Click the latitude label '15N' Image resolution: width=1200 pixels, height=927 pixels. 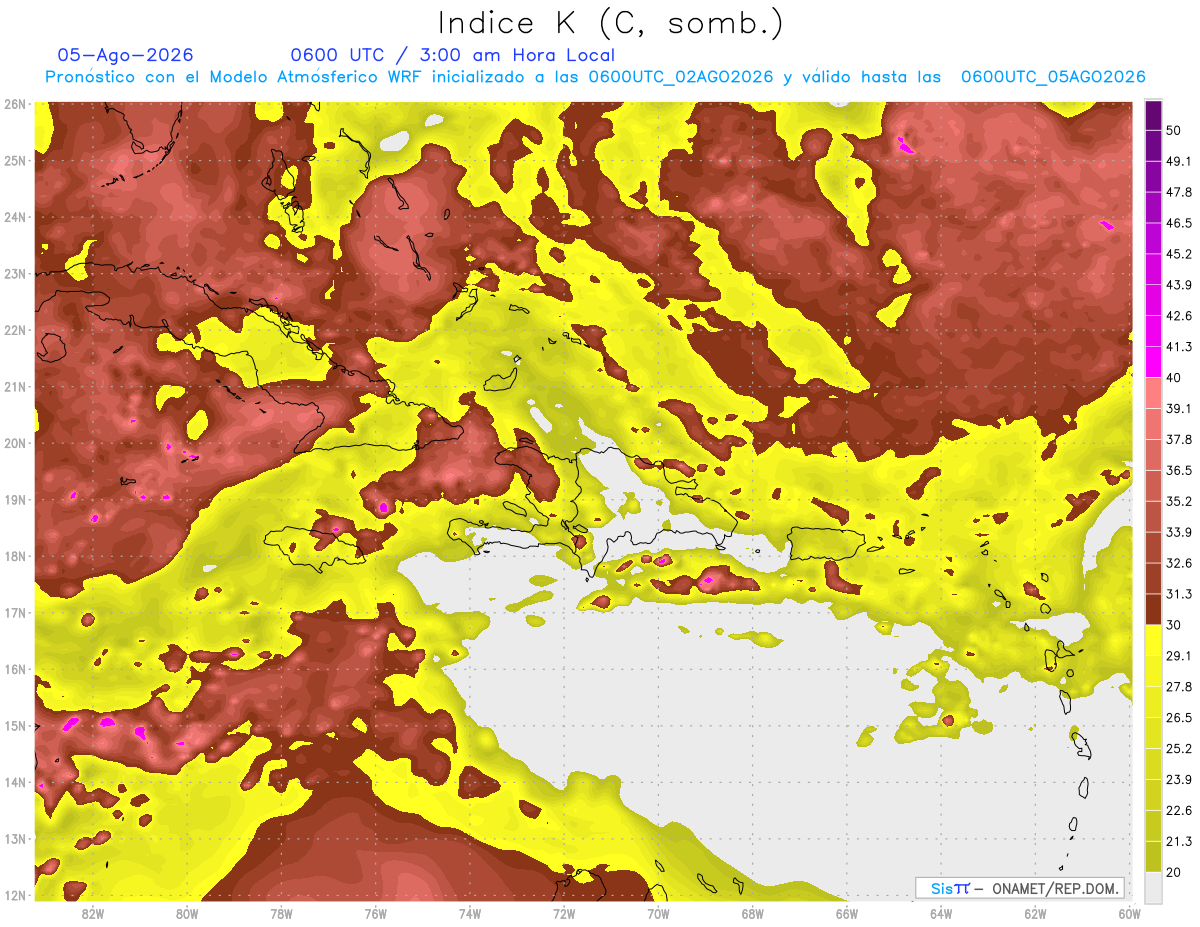tap(15, 725)
